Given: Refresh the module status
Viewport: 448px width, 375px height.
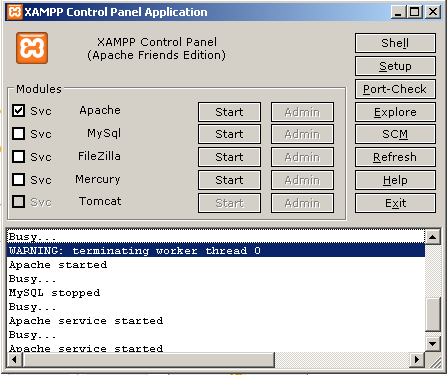Looking at the screenshot, I should (395, 157).
